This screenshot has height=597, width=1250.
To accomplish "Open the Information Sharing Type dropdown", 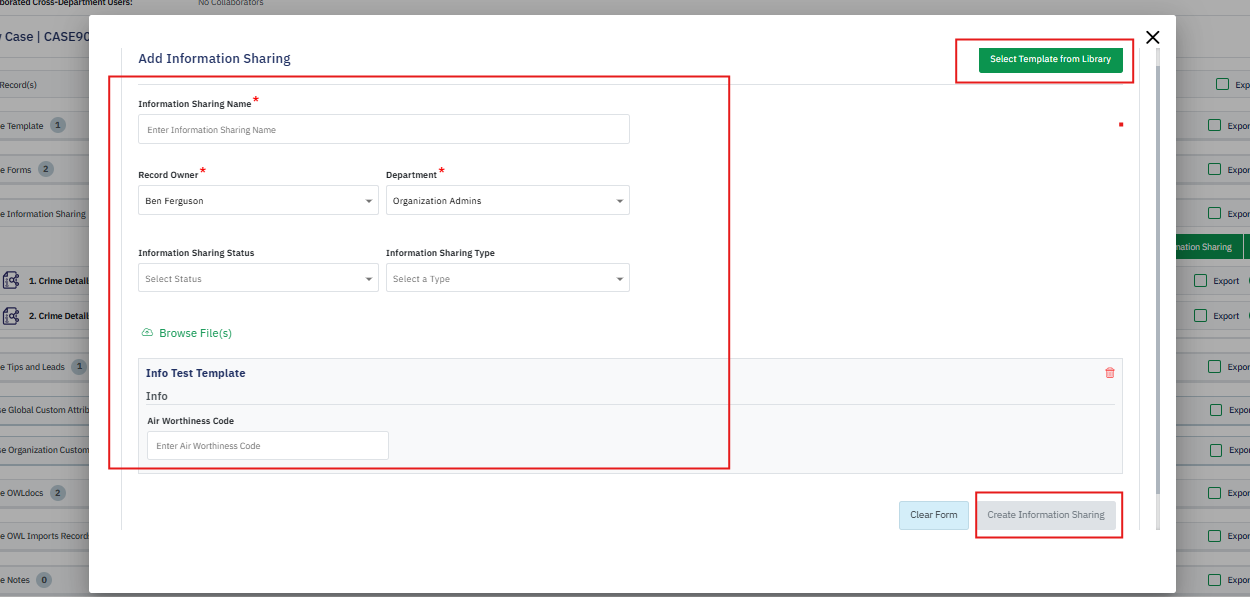I will [507, 279].
